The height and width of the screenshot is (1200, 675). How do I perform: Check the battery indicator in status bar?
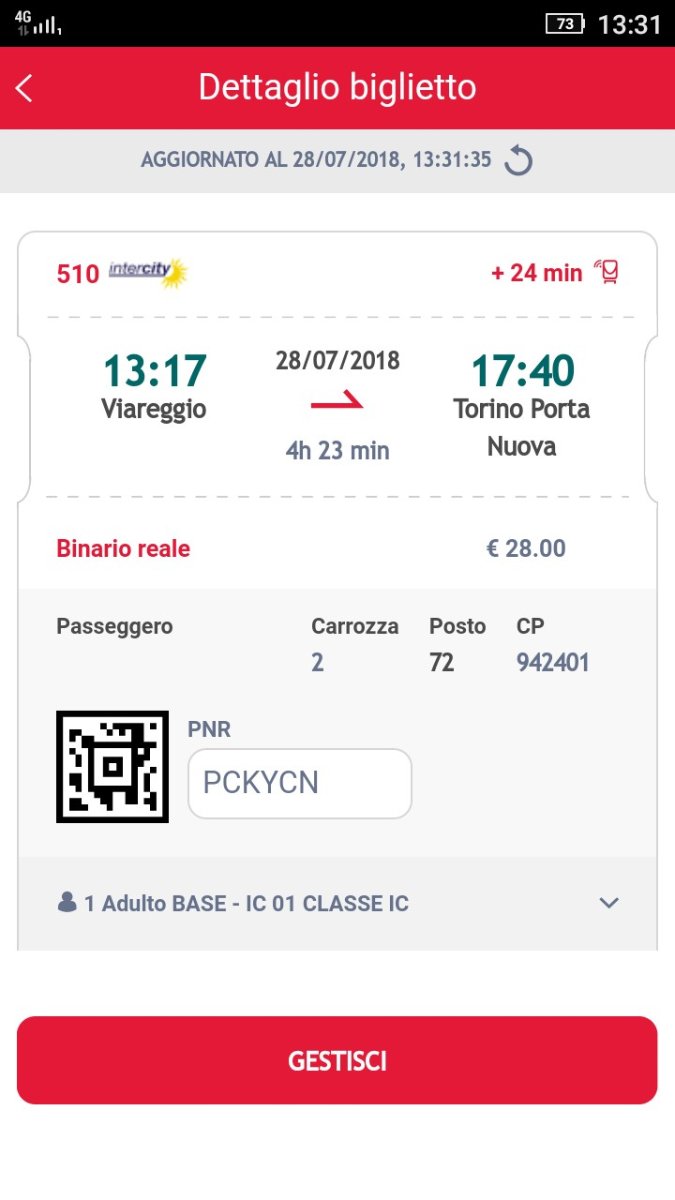[x=565, y=24]
